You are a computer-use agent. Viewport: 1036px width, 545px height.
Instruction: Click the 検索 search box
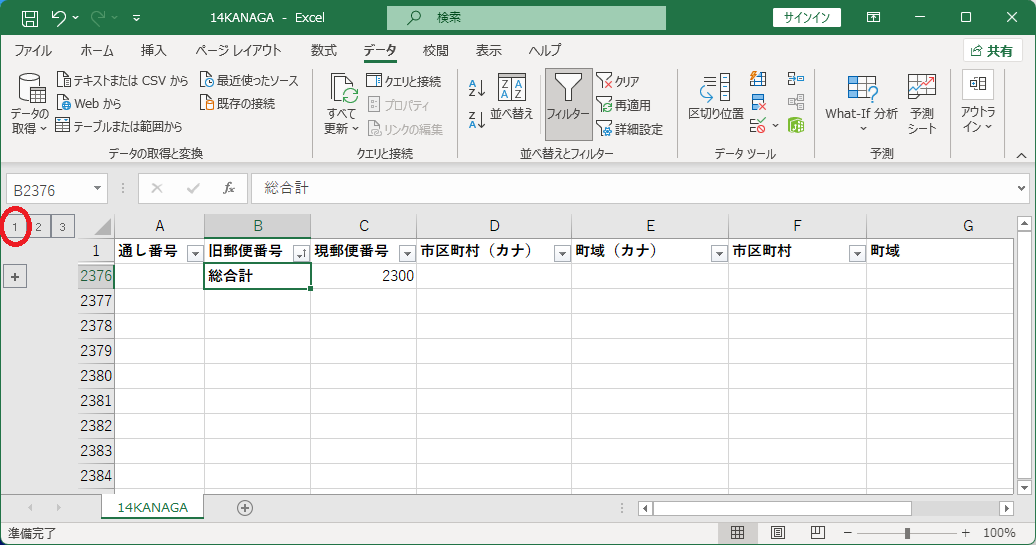click(x=526, y=18)
